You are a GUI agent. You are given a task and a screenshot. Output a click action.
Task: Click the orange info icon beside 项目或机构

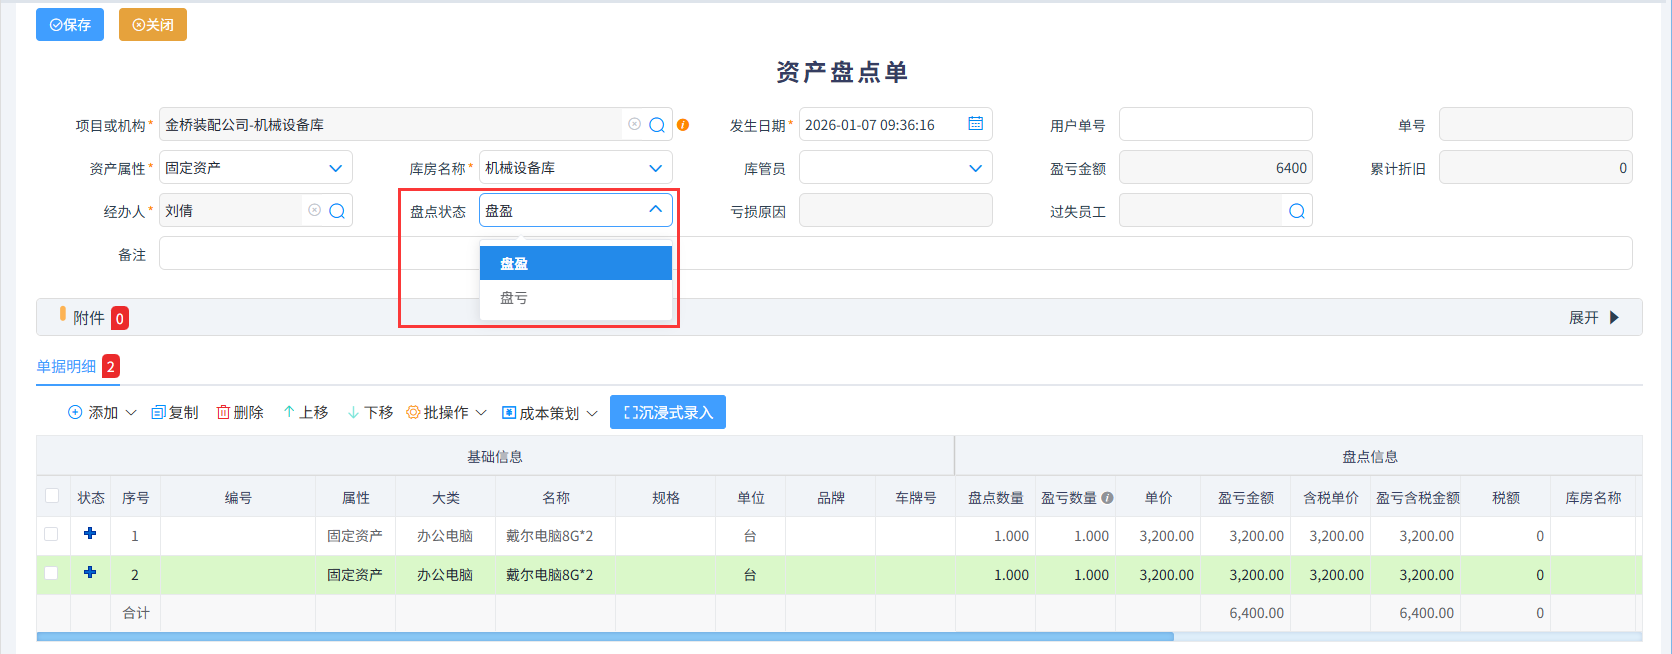pos(683,125)
